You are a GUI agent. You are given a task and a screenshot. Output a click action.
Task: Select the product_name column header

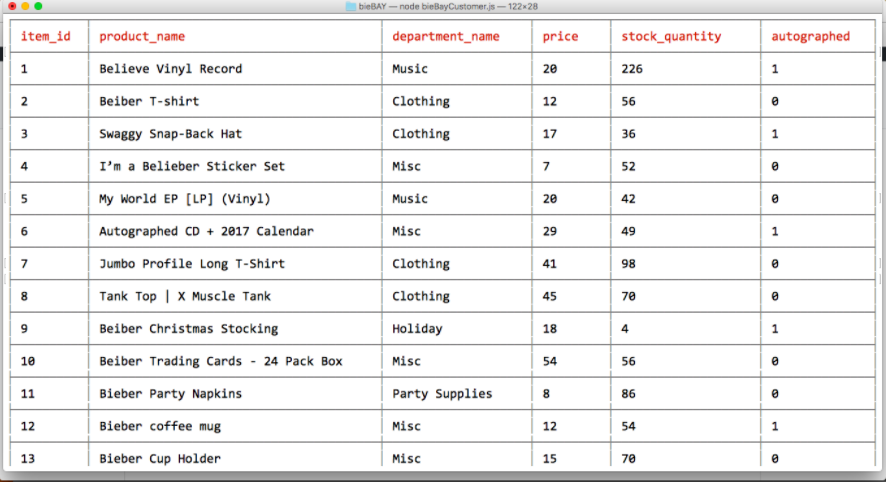142,37
